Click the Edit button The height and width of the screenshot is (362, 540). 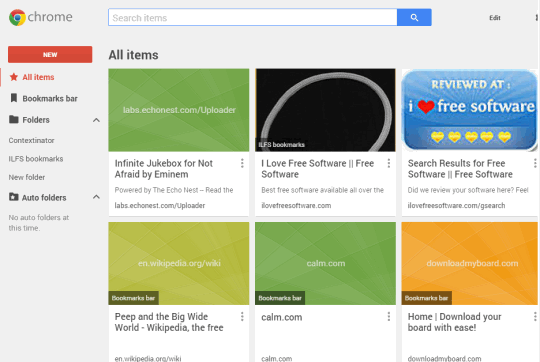(x=495, y=18)
